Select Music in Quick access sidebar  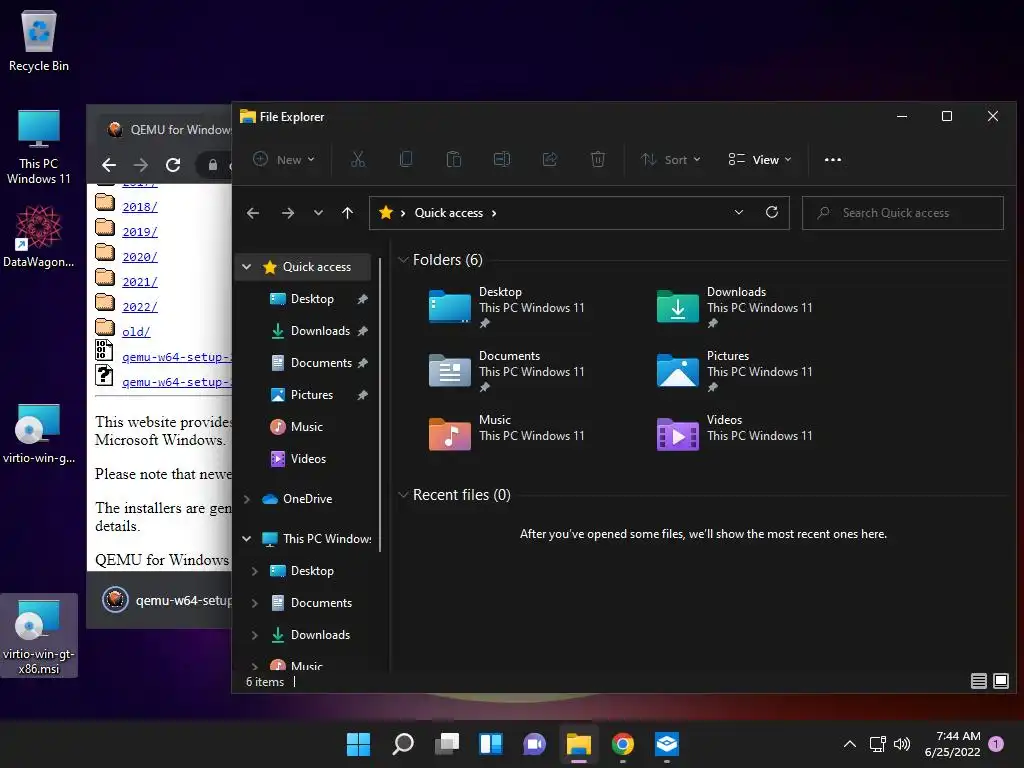(x=305, y=426)
